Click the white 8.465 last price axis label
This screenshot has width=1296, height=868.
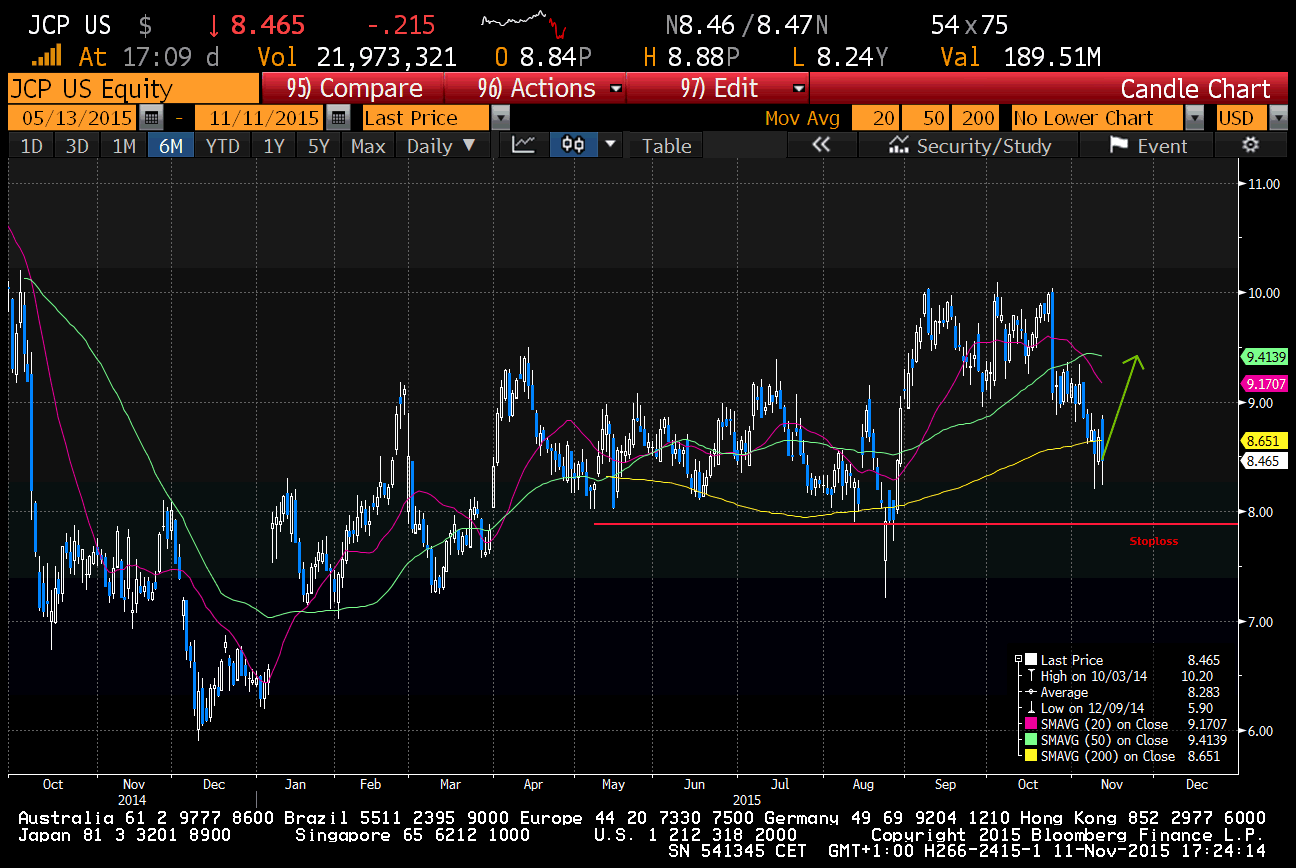coord(1266,461)
